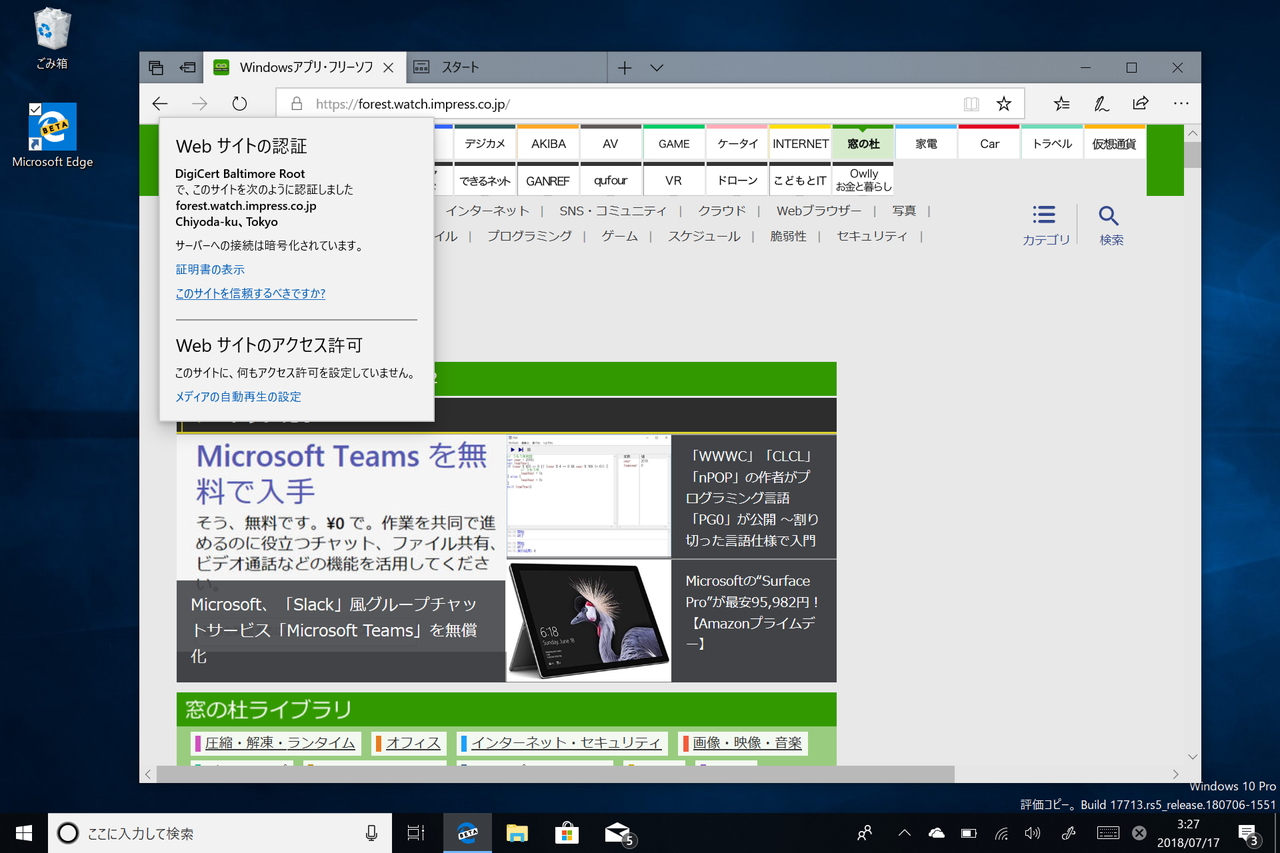Viewport: 1280px width, 853px height.
Task: Launch Microsoft Store from the taskbar
Action: coord(565,832)
